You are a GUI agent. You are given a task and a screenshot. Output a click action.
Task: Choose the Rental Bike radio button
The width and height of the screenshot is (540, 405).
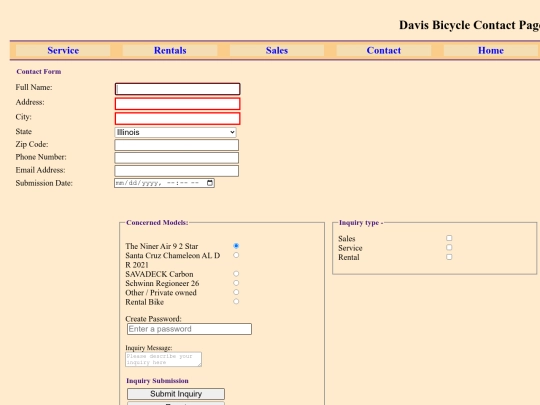(236, 302)
